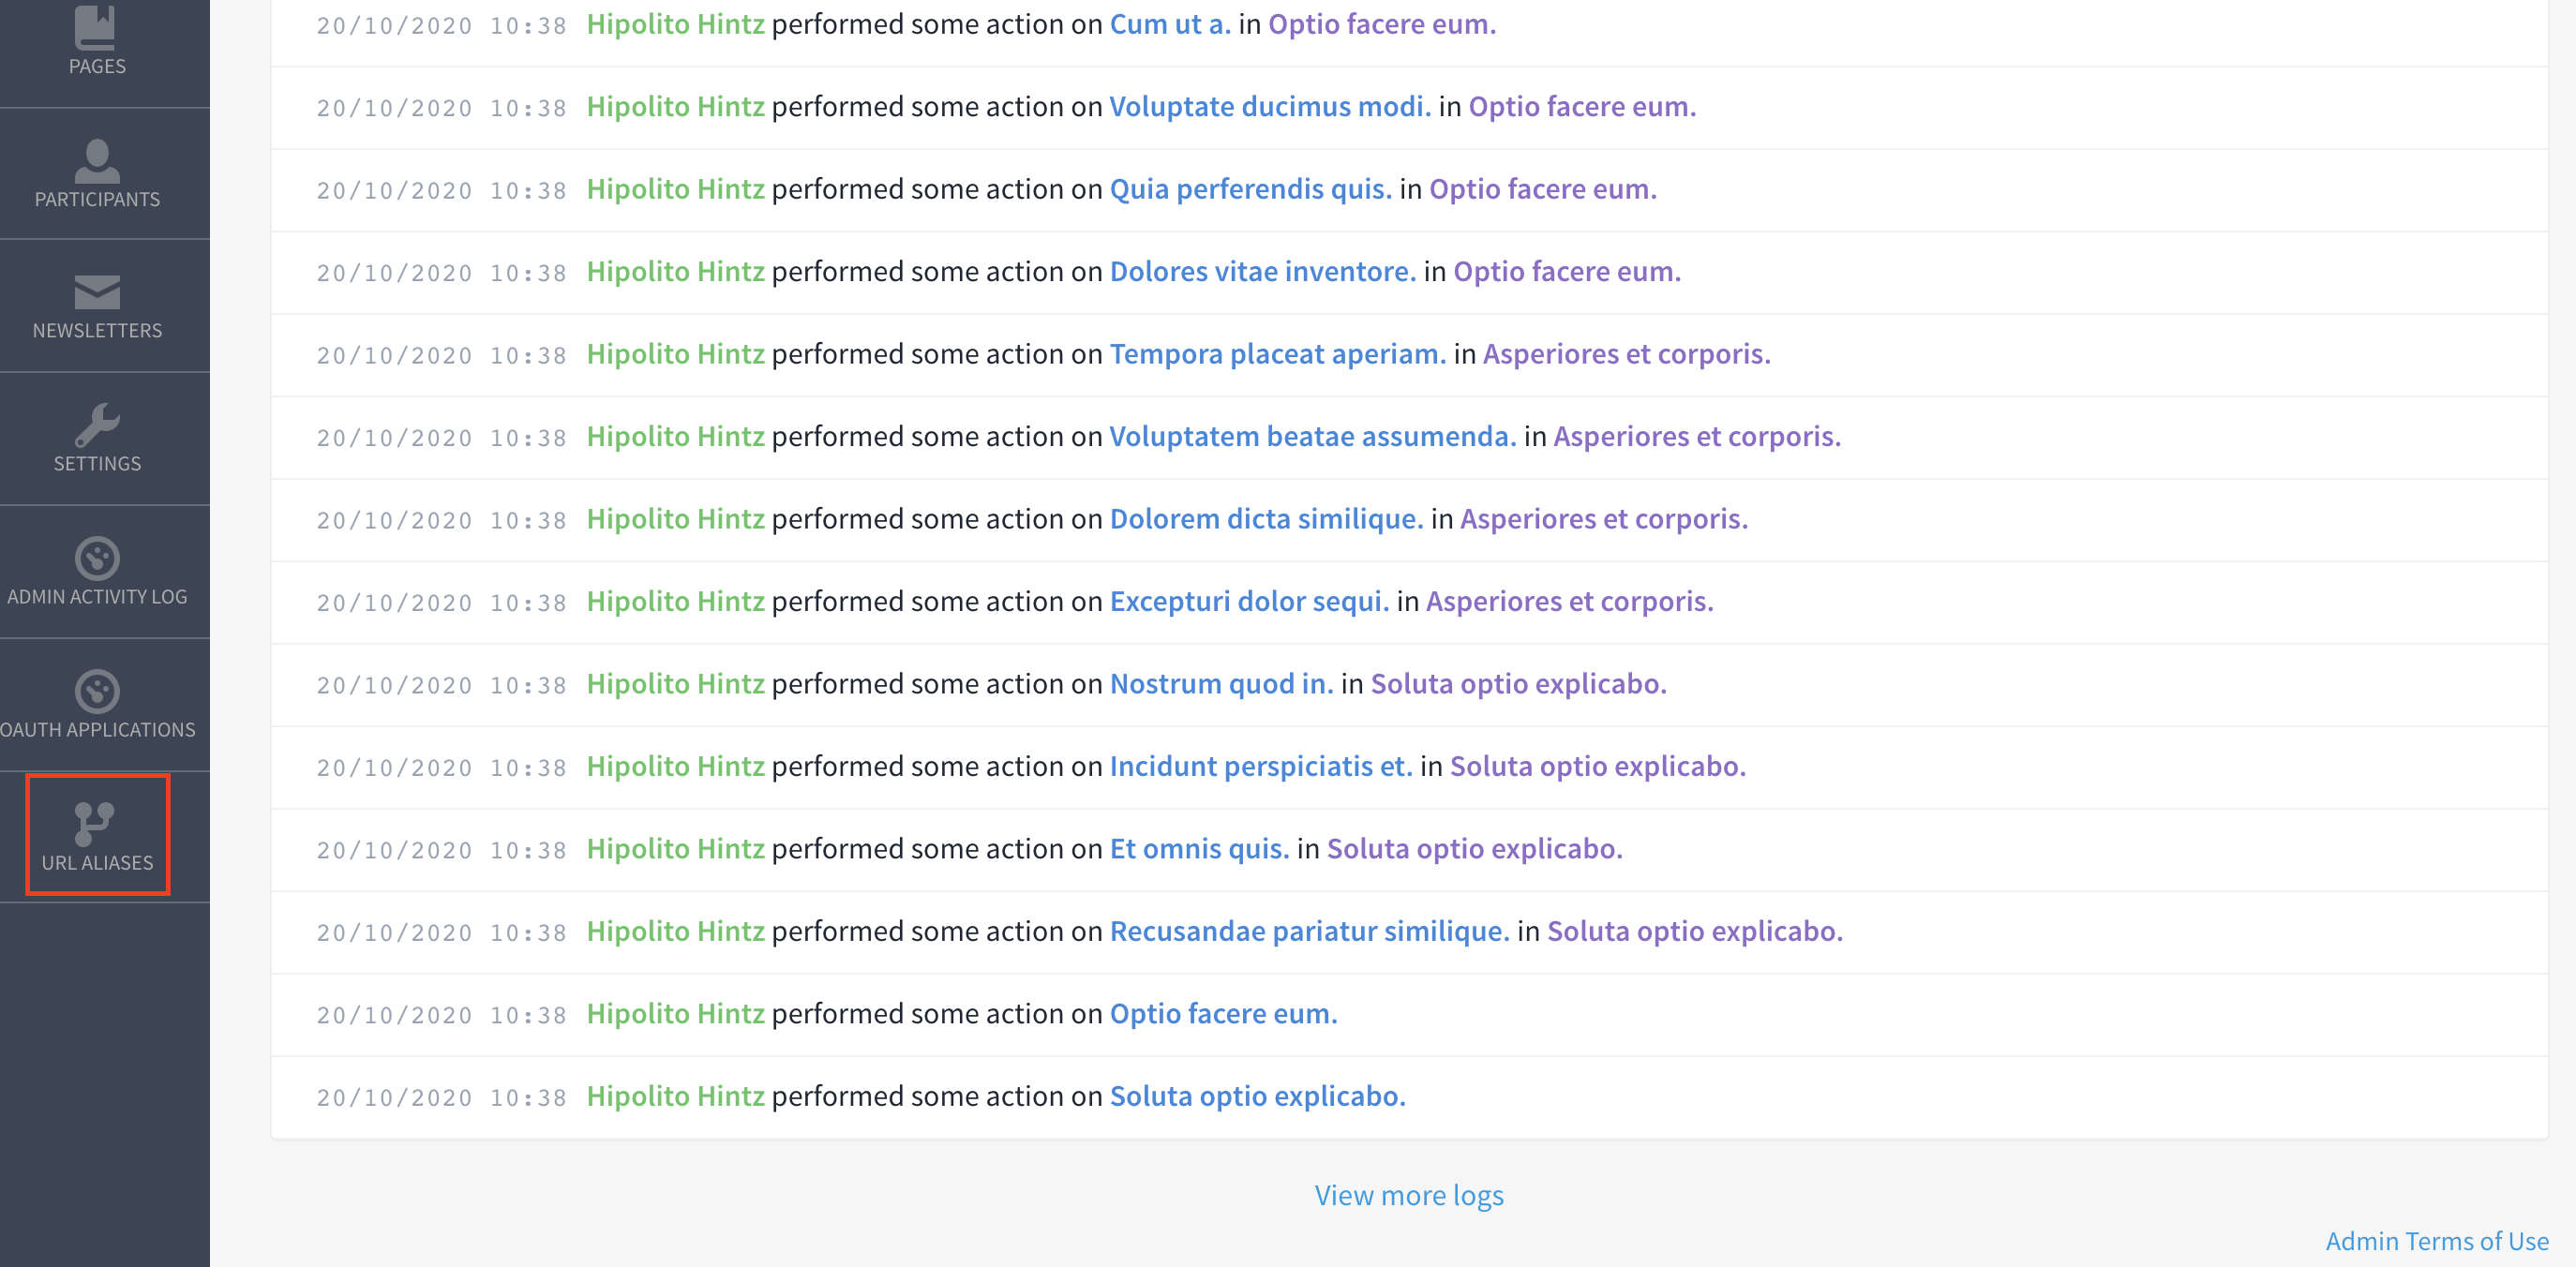The image size is (2576, 1267).
Task: Open Et omnis quis. link
Action: [x=1199, y=849]
